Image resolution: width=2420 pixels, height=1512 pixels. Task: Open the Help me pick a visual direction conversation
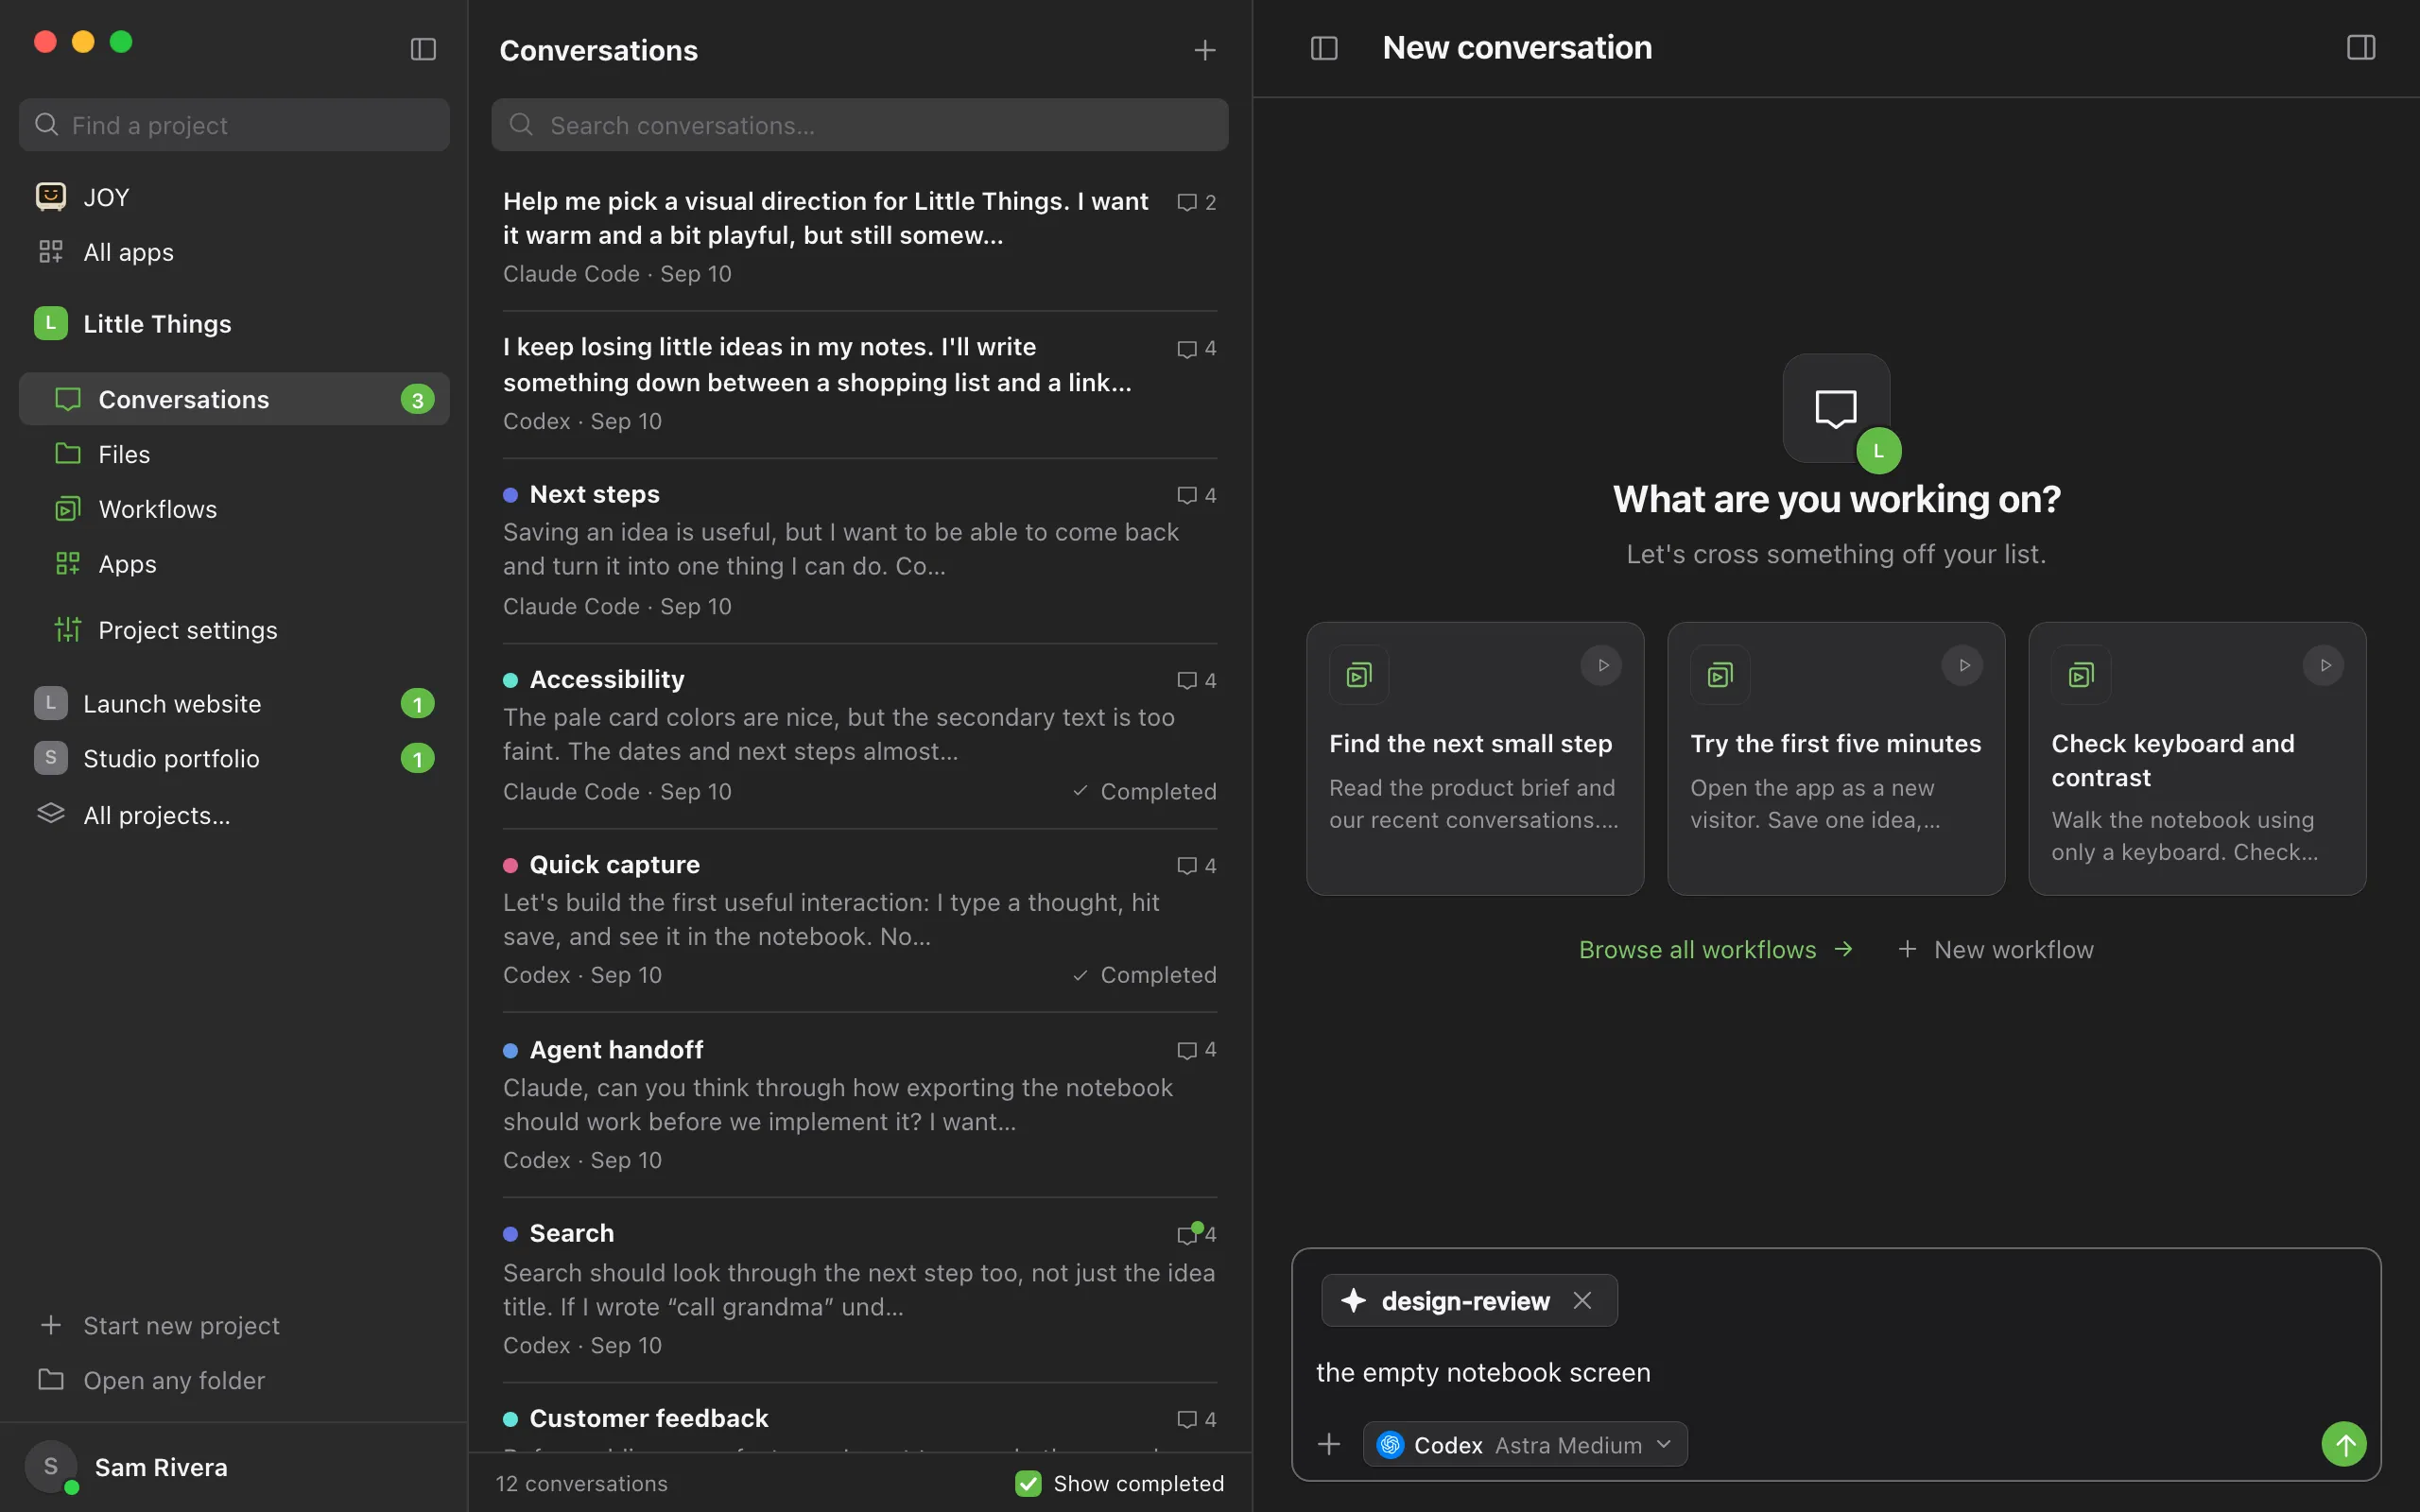pos(860,237)
